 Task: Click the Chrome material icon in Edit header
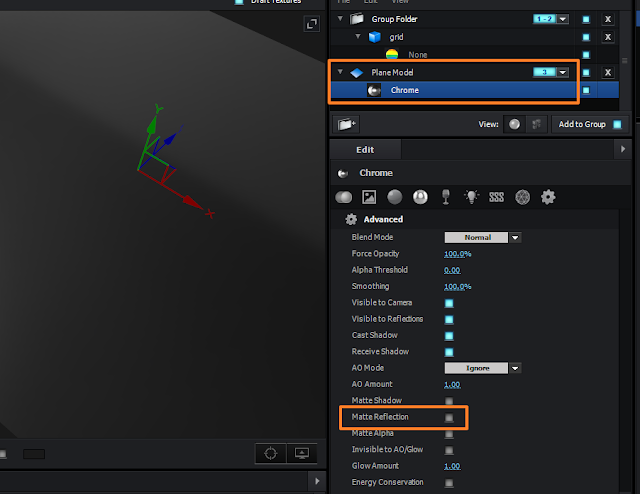[x=343, y=174]
